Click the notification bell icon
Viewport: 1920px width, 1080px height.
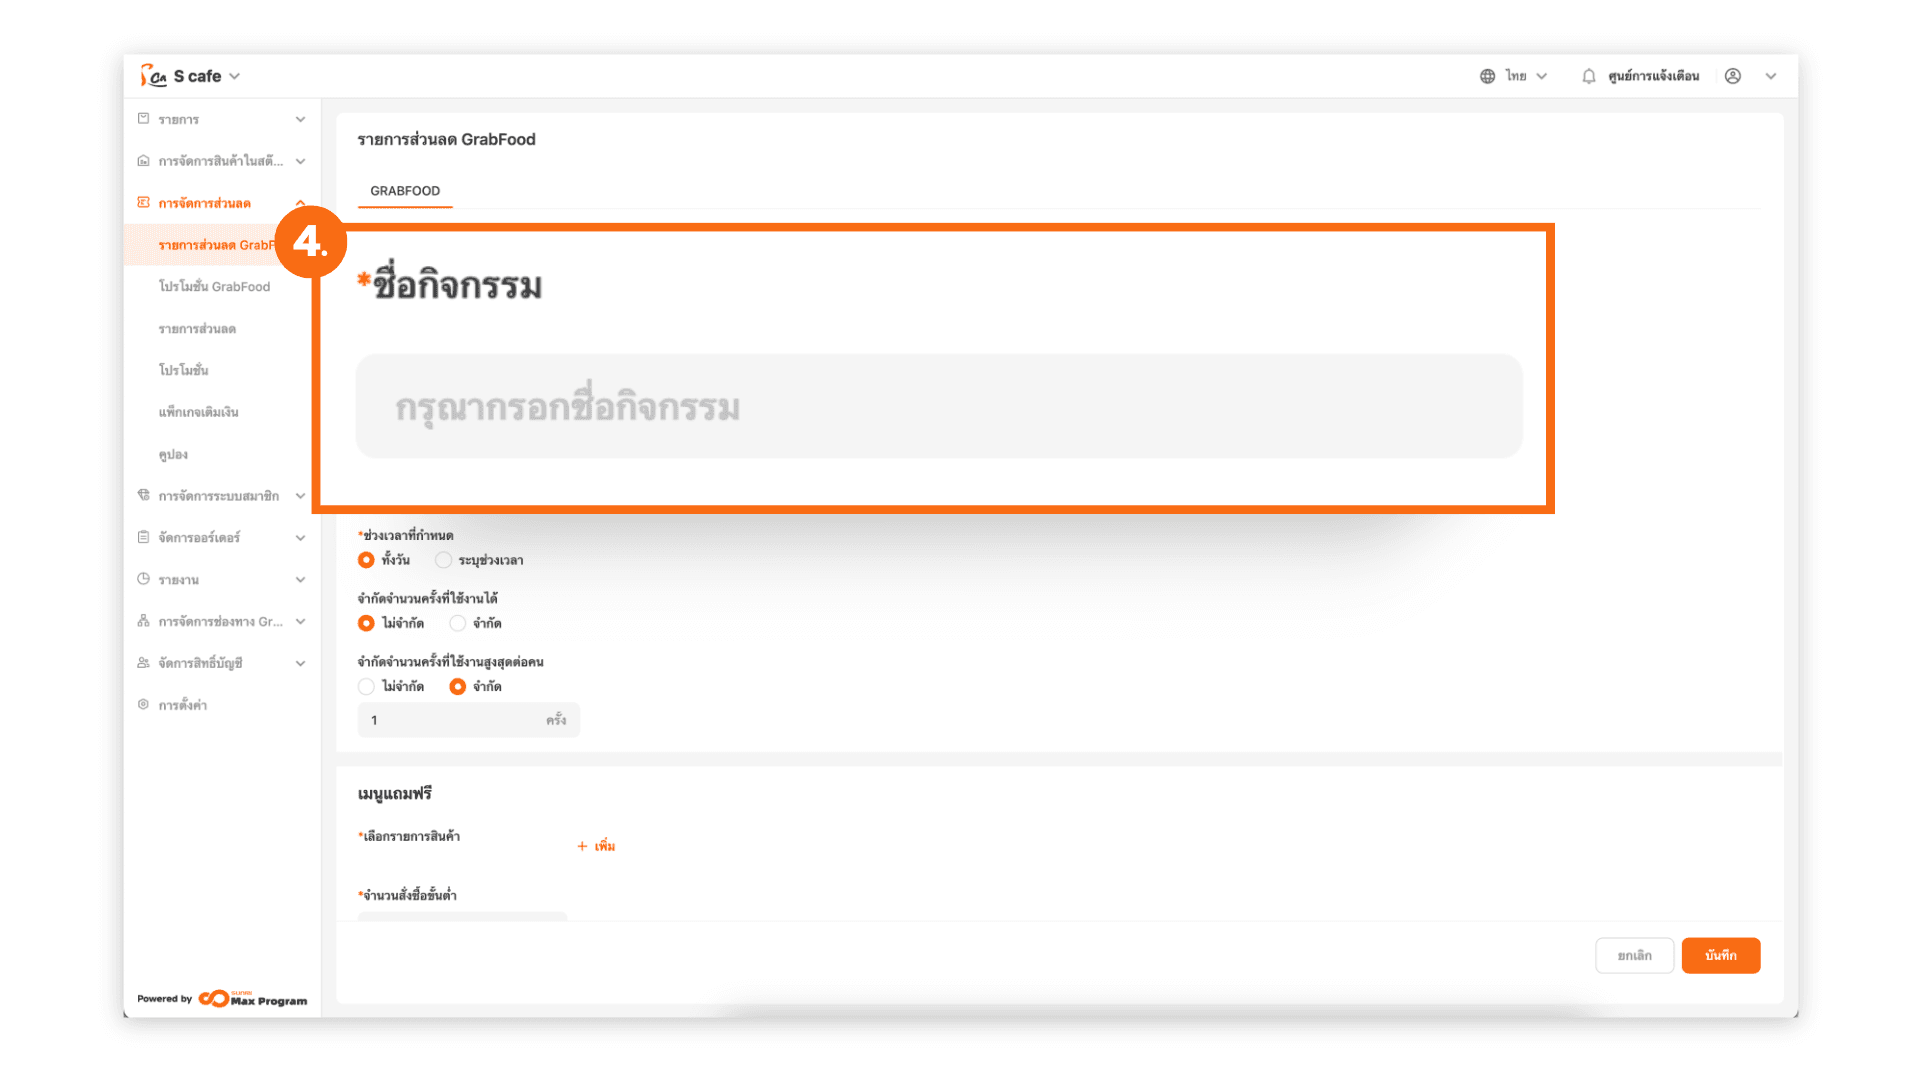(x=1588, y=76)
